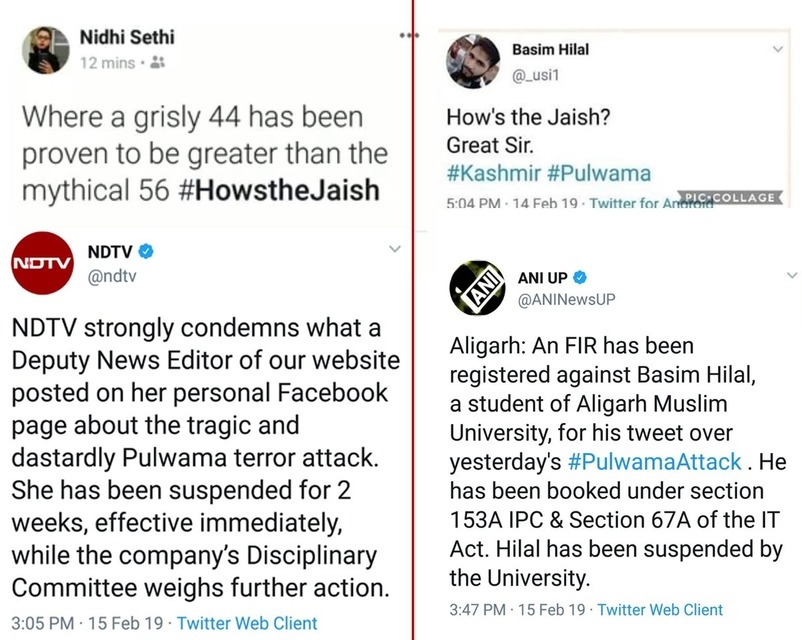Screen dimensions: 802x640
Task: Click Twitter Web Client link under NDTV tweet
Action: (x=247, y=623)
